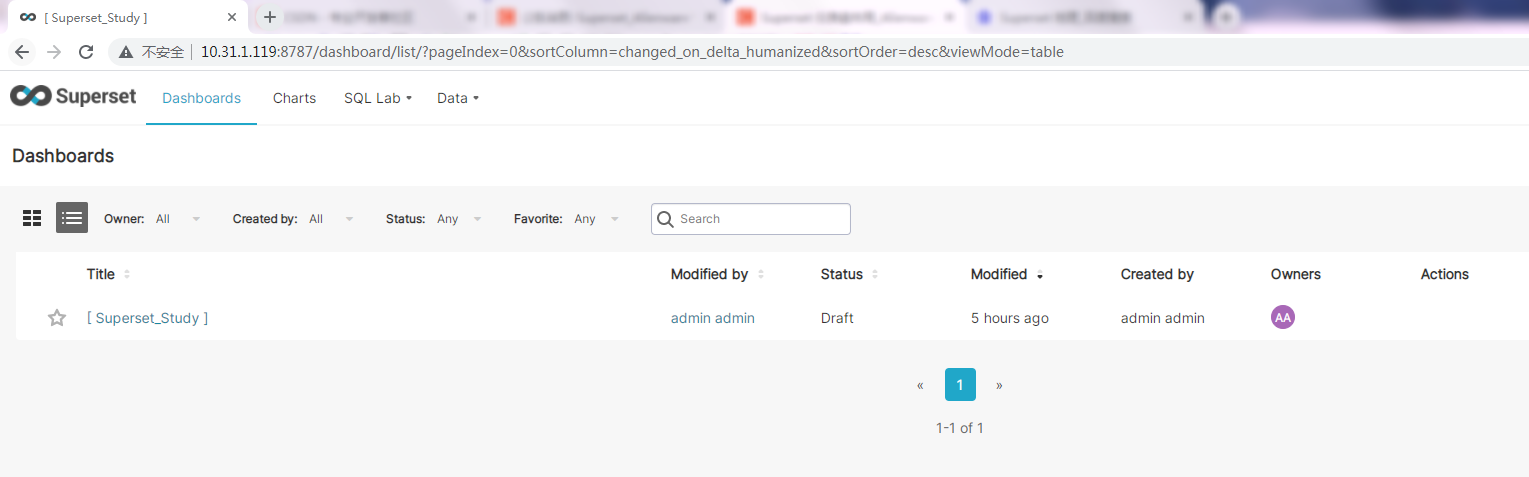Click the Created by admin admin cell
Screen dimensions: 1529x477
coord(1163,318)
